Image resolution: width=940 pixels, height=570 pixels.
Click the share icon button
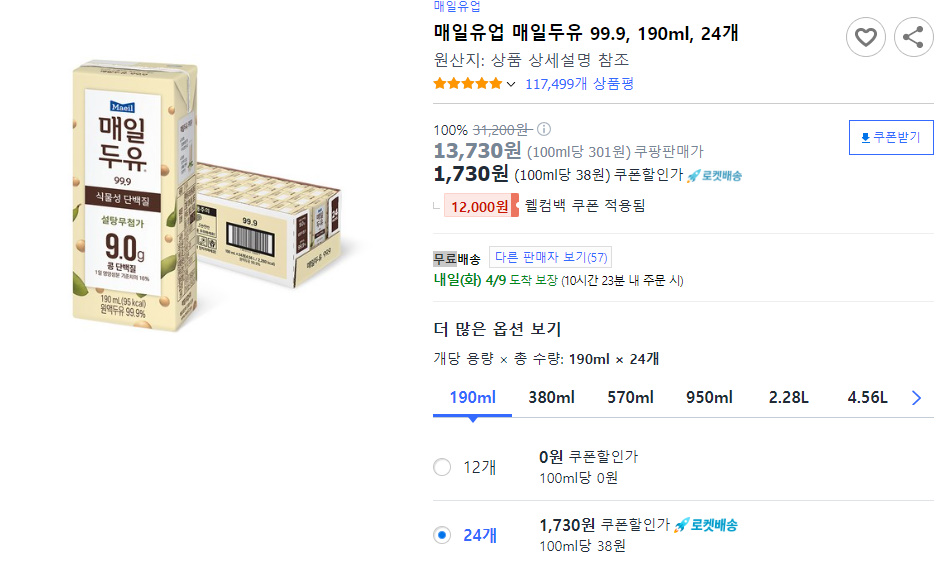[913, 37]
